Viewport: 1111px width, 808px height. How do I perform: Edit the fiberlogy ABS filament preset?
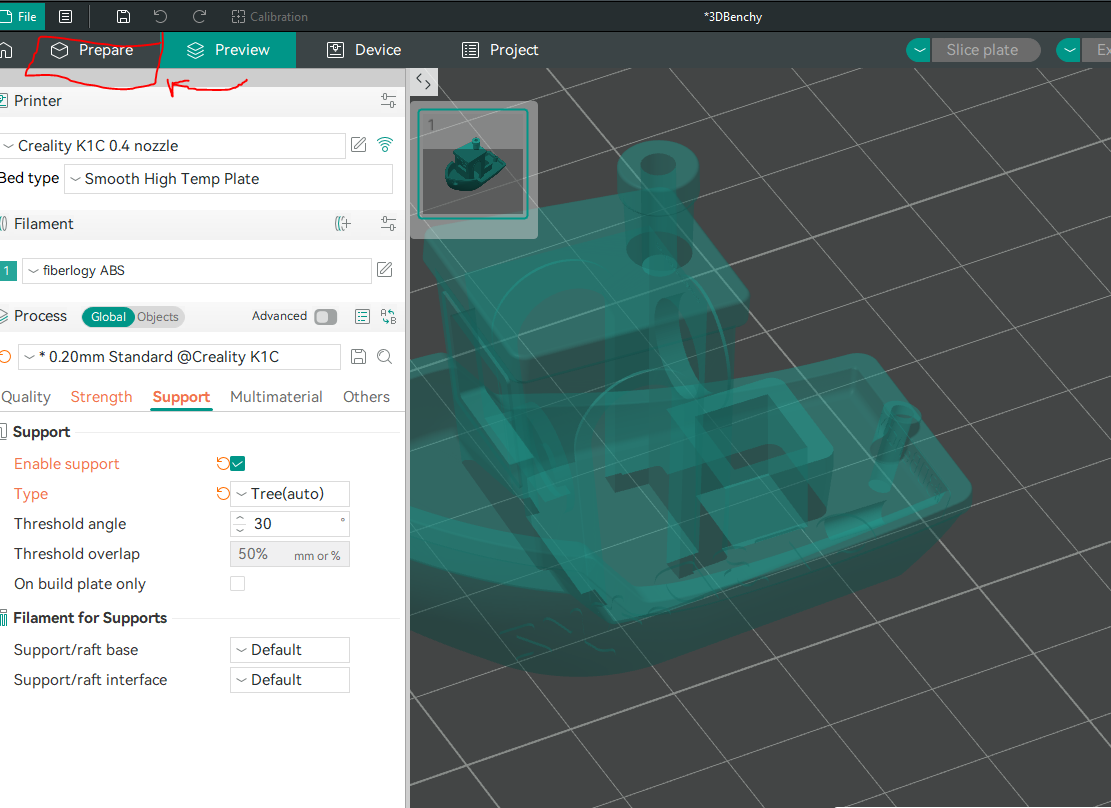[385, 269]
